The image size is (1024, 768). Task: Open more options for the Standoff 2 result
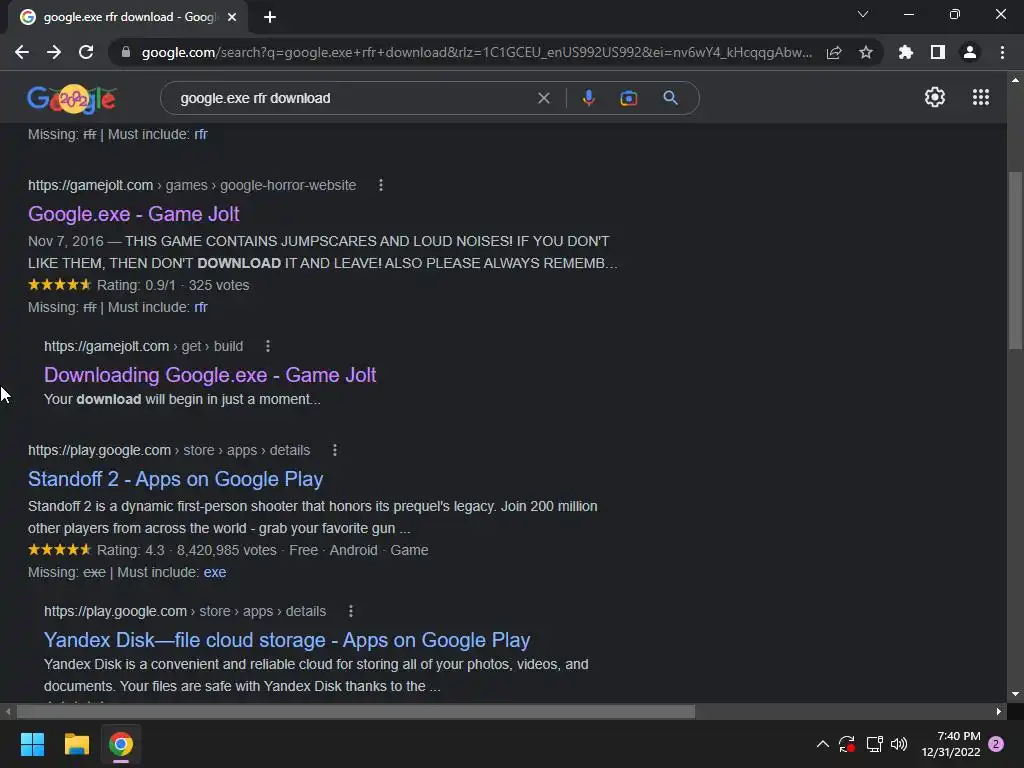[x=335, y=450]
